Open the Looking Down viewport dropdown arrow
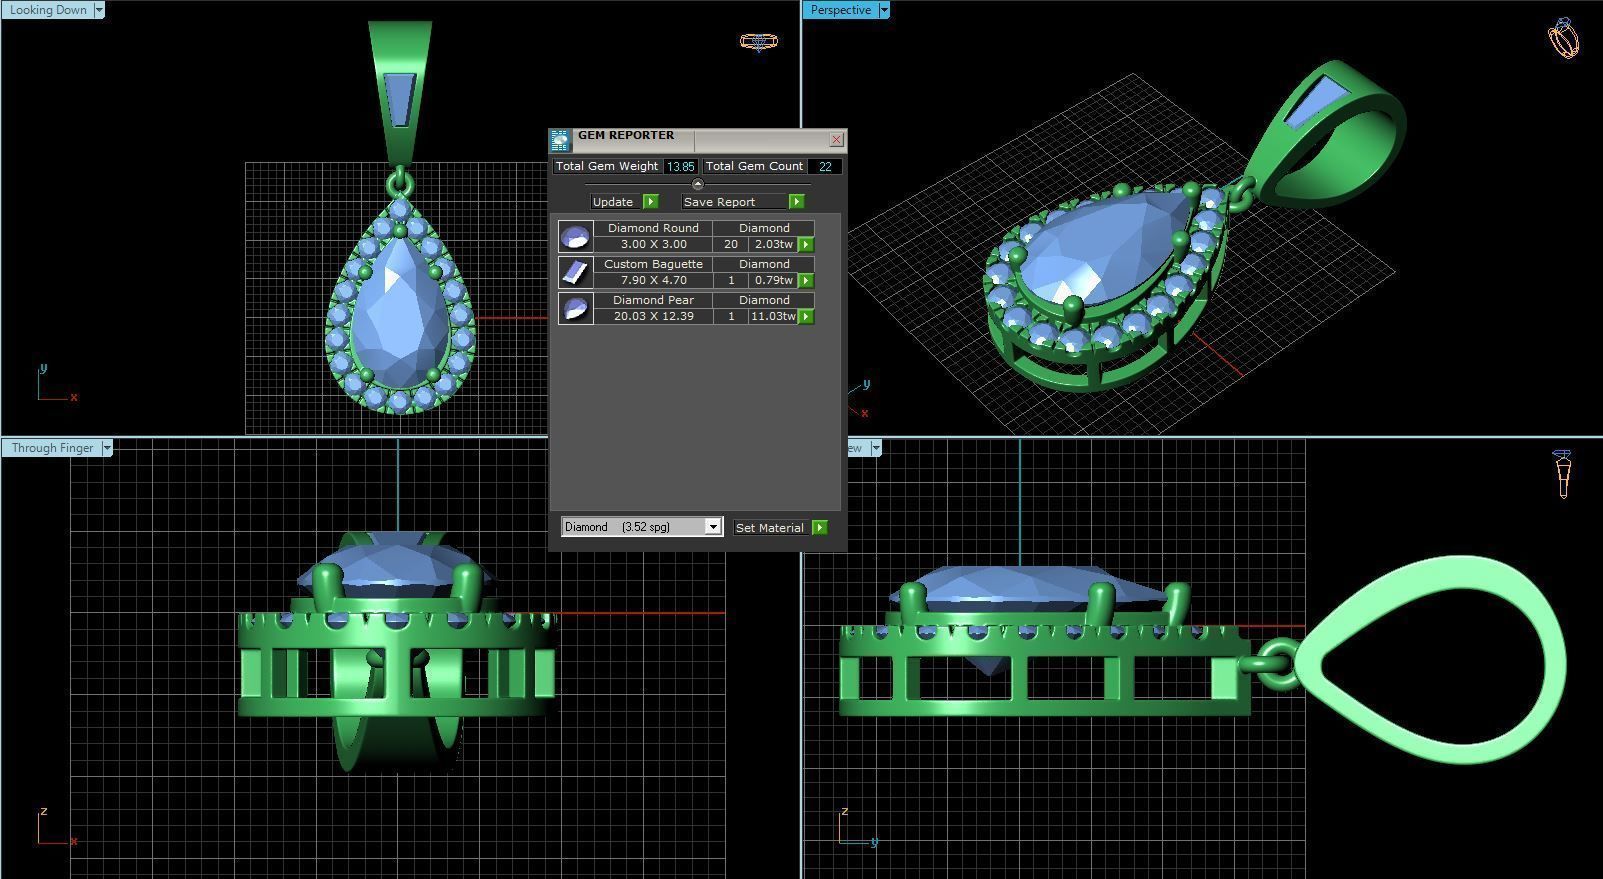This screenshot has height=879, width=1603. coord(99,10)
